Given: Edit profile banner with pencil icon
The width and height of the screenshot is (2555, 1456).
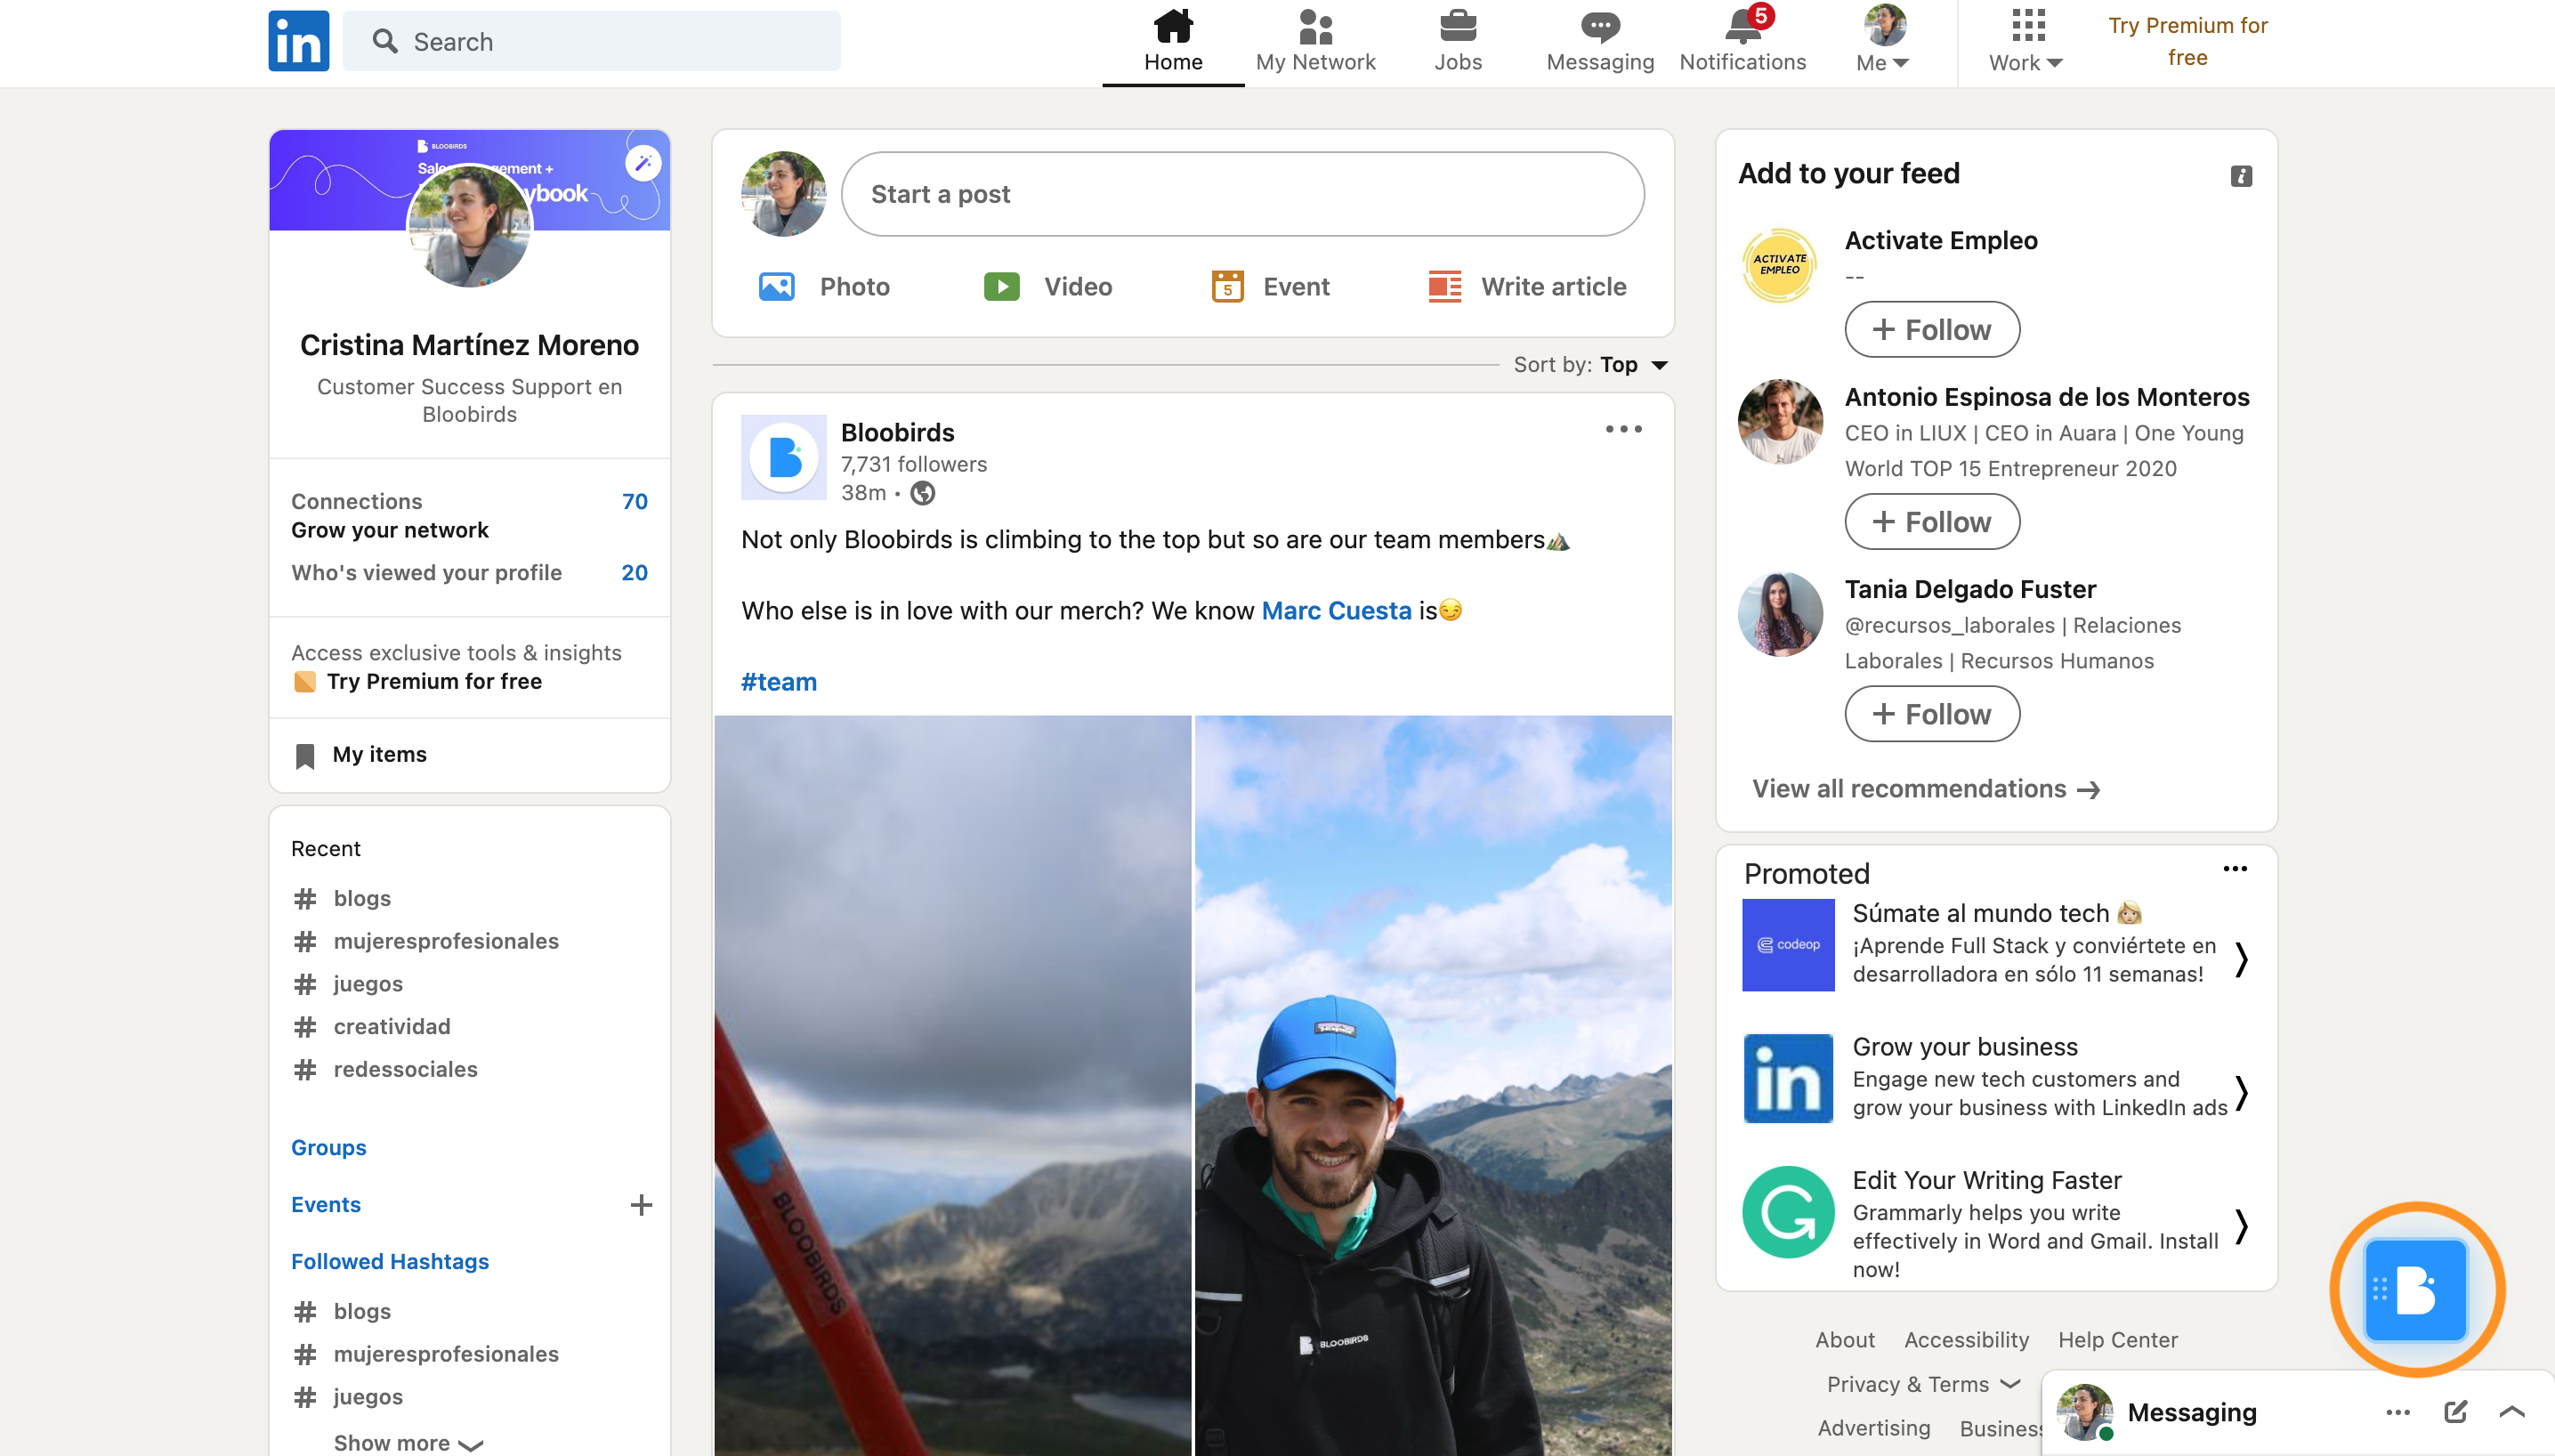Looking at the screenshot, I should (x=643, y=162).
